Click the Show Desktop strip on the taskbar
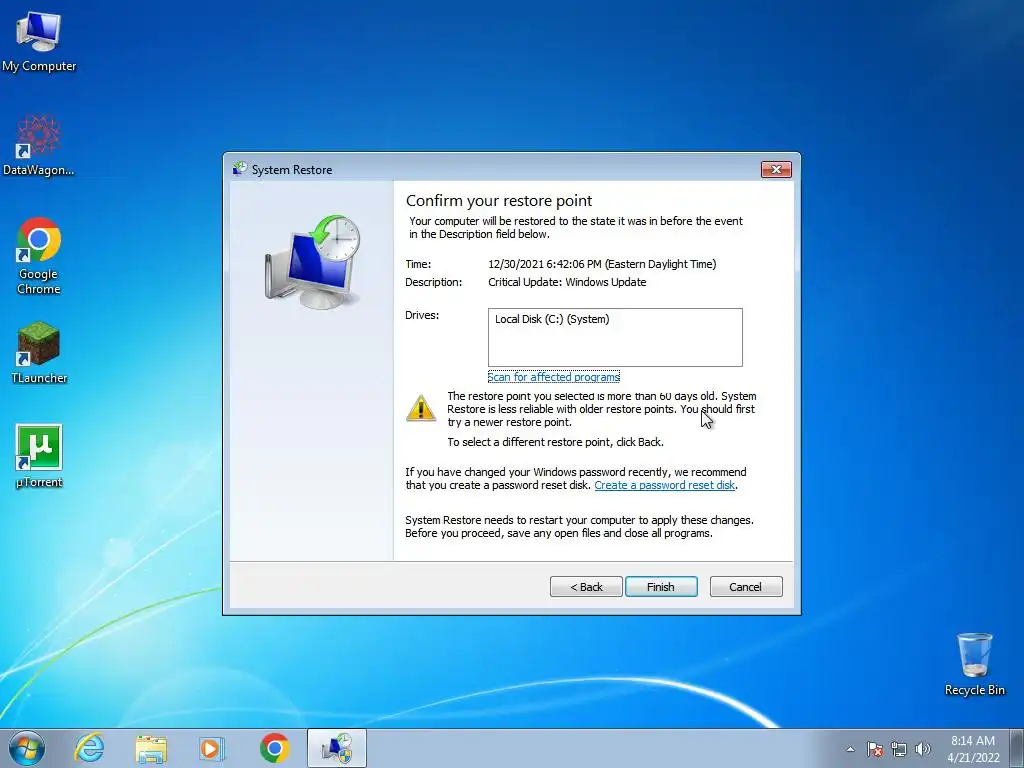The image size is (1024, 768). point(1019,748)
